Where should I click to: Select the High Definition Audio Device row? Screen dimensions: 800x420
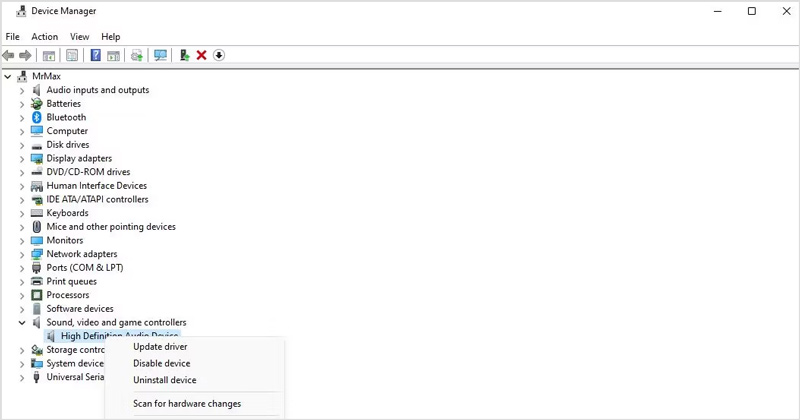point(112,335)
